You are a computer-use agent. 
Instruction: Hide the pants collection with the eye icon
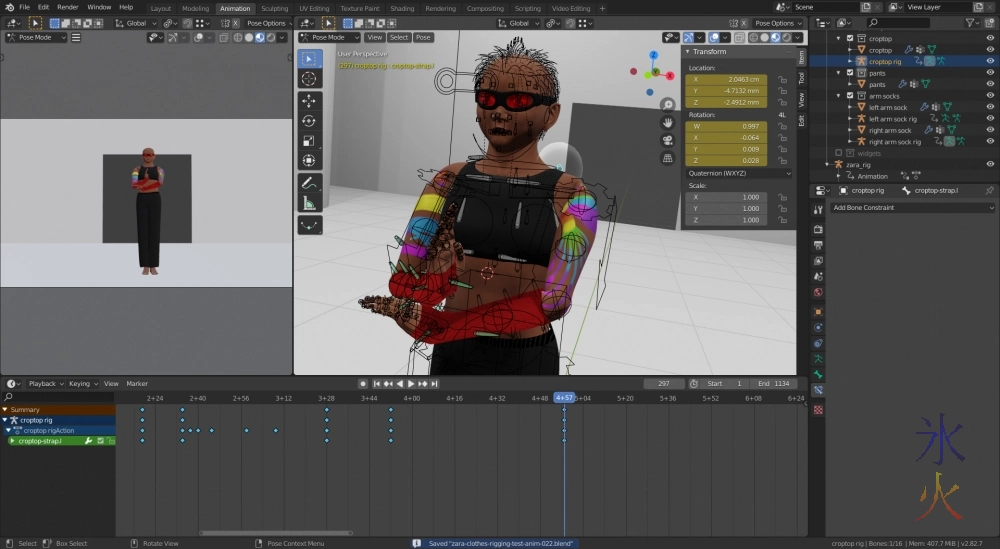pyautogui.click(x=990, y=73)
